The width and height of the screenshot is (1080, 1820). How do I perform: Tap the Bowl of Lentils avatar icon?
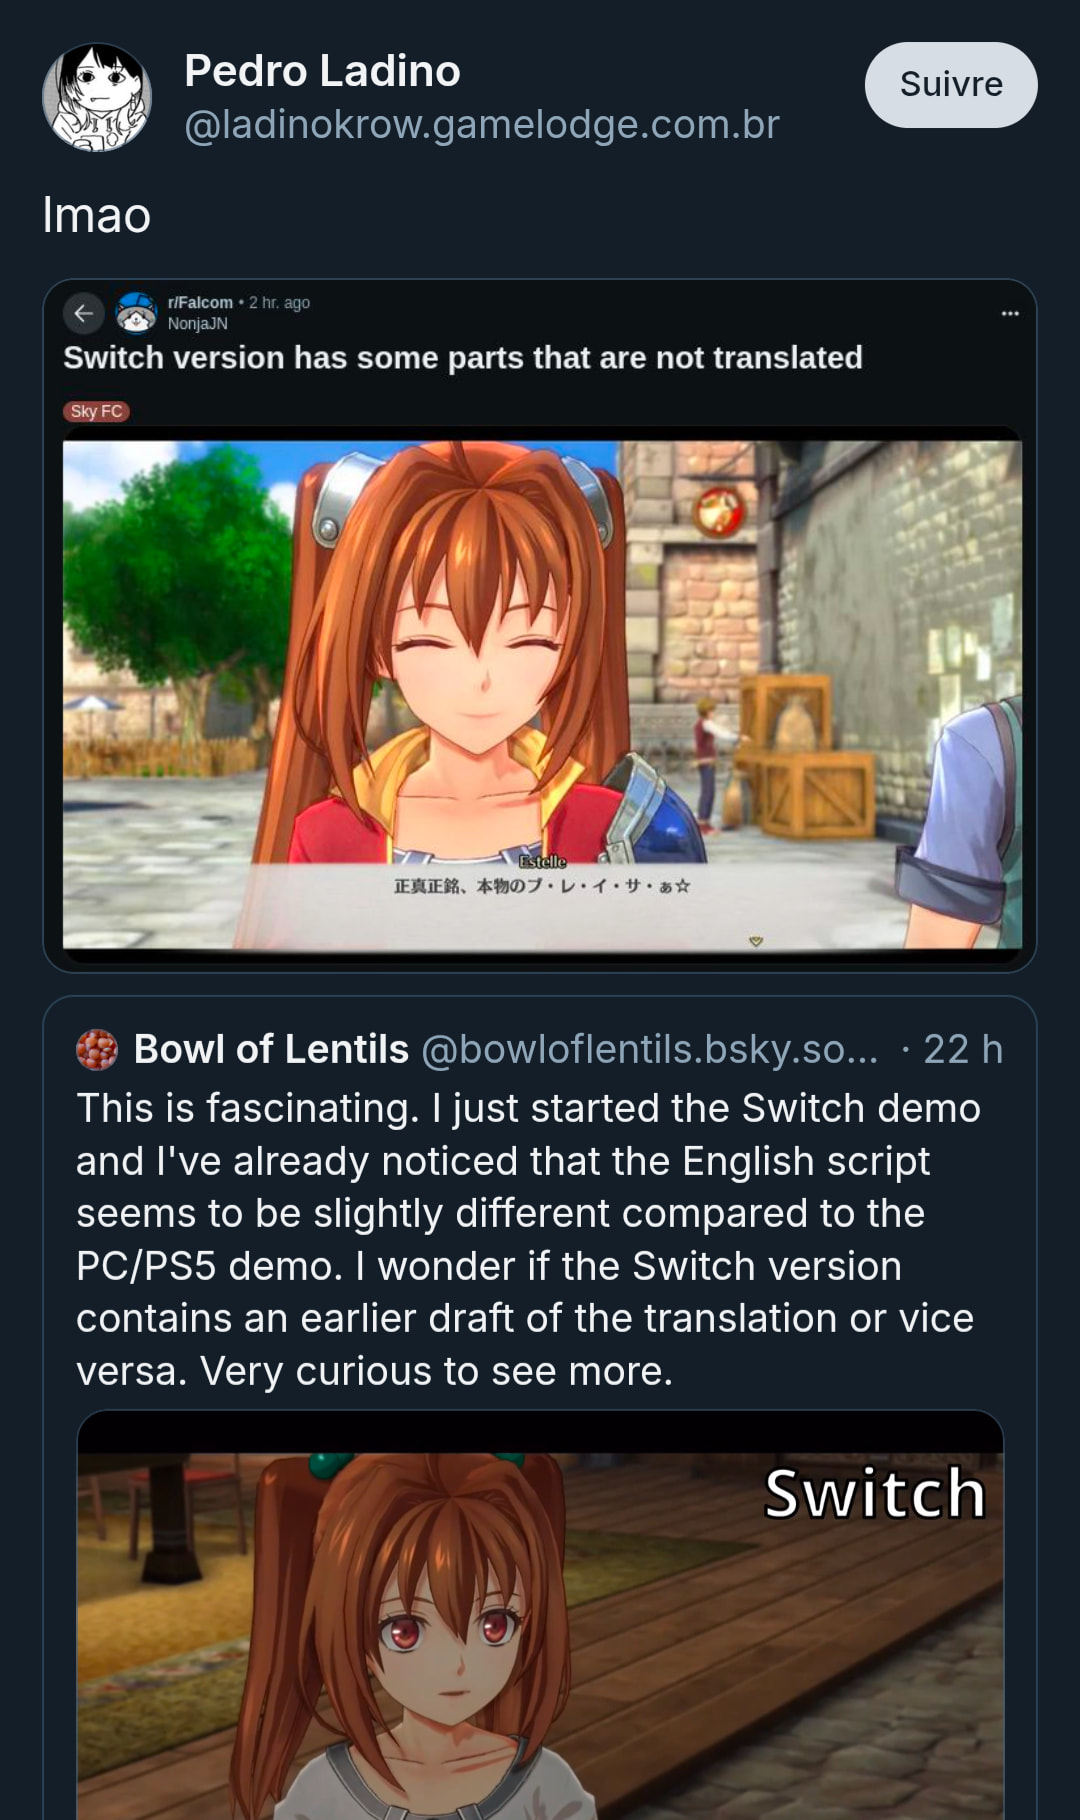click(97, 1049)
